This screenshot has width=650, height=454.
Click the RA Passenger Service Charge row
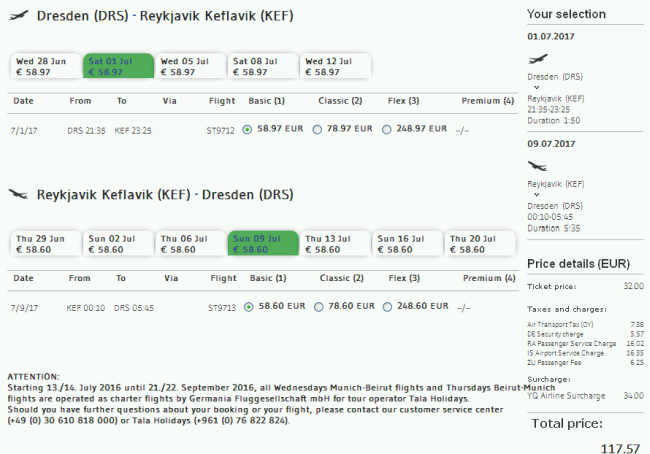[585, 344]
